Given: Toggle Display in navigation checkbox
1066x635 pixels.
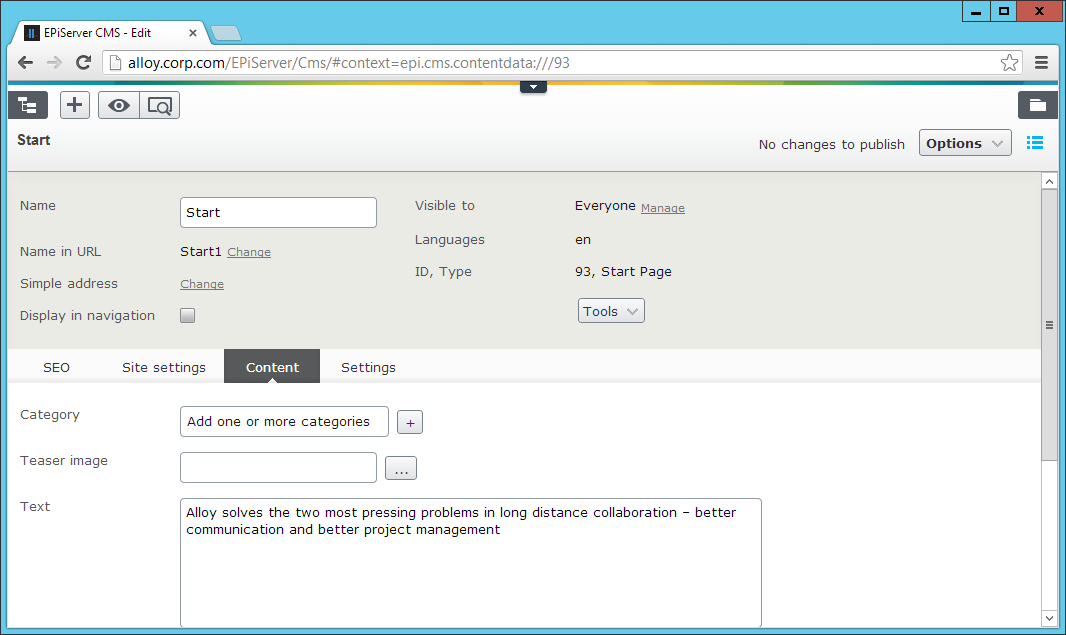Looking at the screenshot, I should [188, 315].
